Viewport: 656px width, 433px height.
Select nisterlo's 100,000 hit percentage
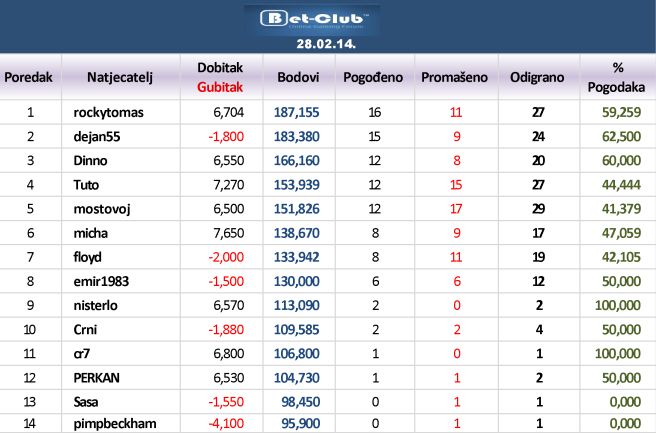click(x=618, y=305)
